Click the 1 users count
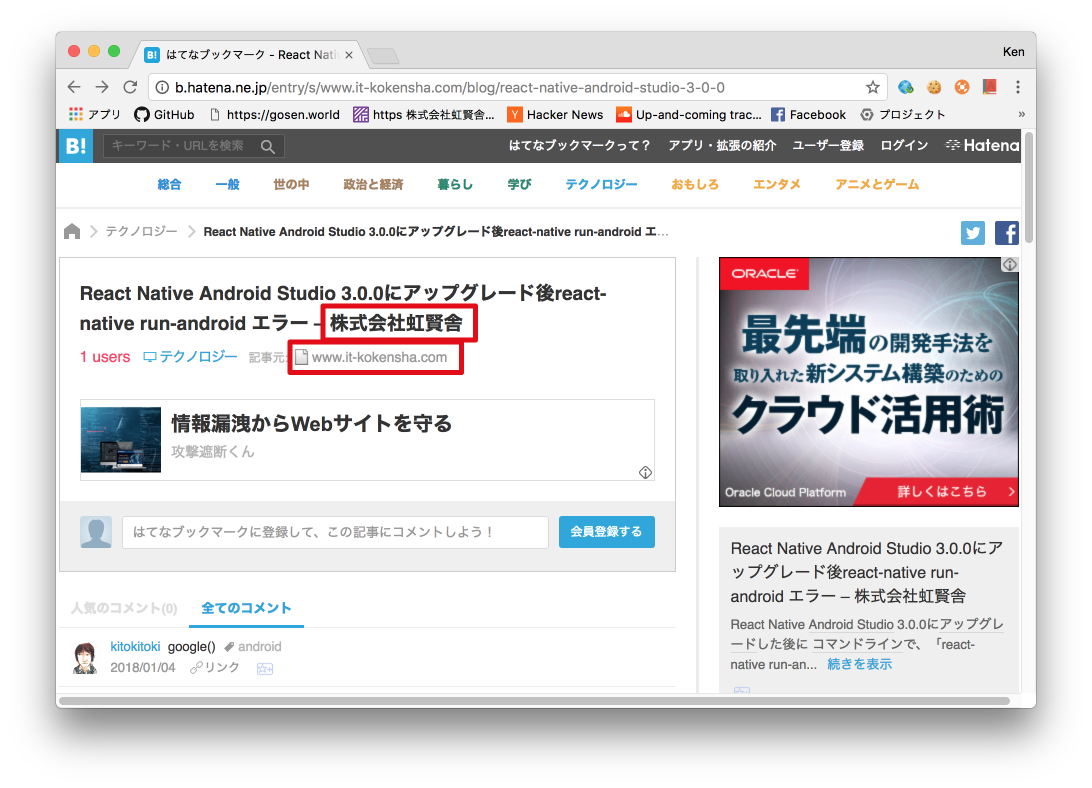Image resolution: width=1092 pixels, height=788 pixels. (x=105, y=357)
